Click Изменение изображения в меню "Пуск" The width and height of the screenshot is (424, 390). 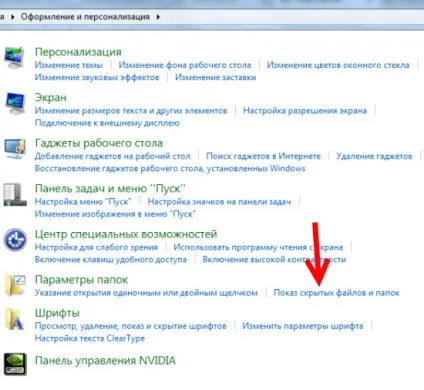(115, 214)
